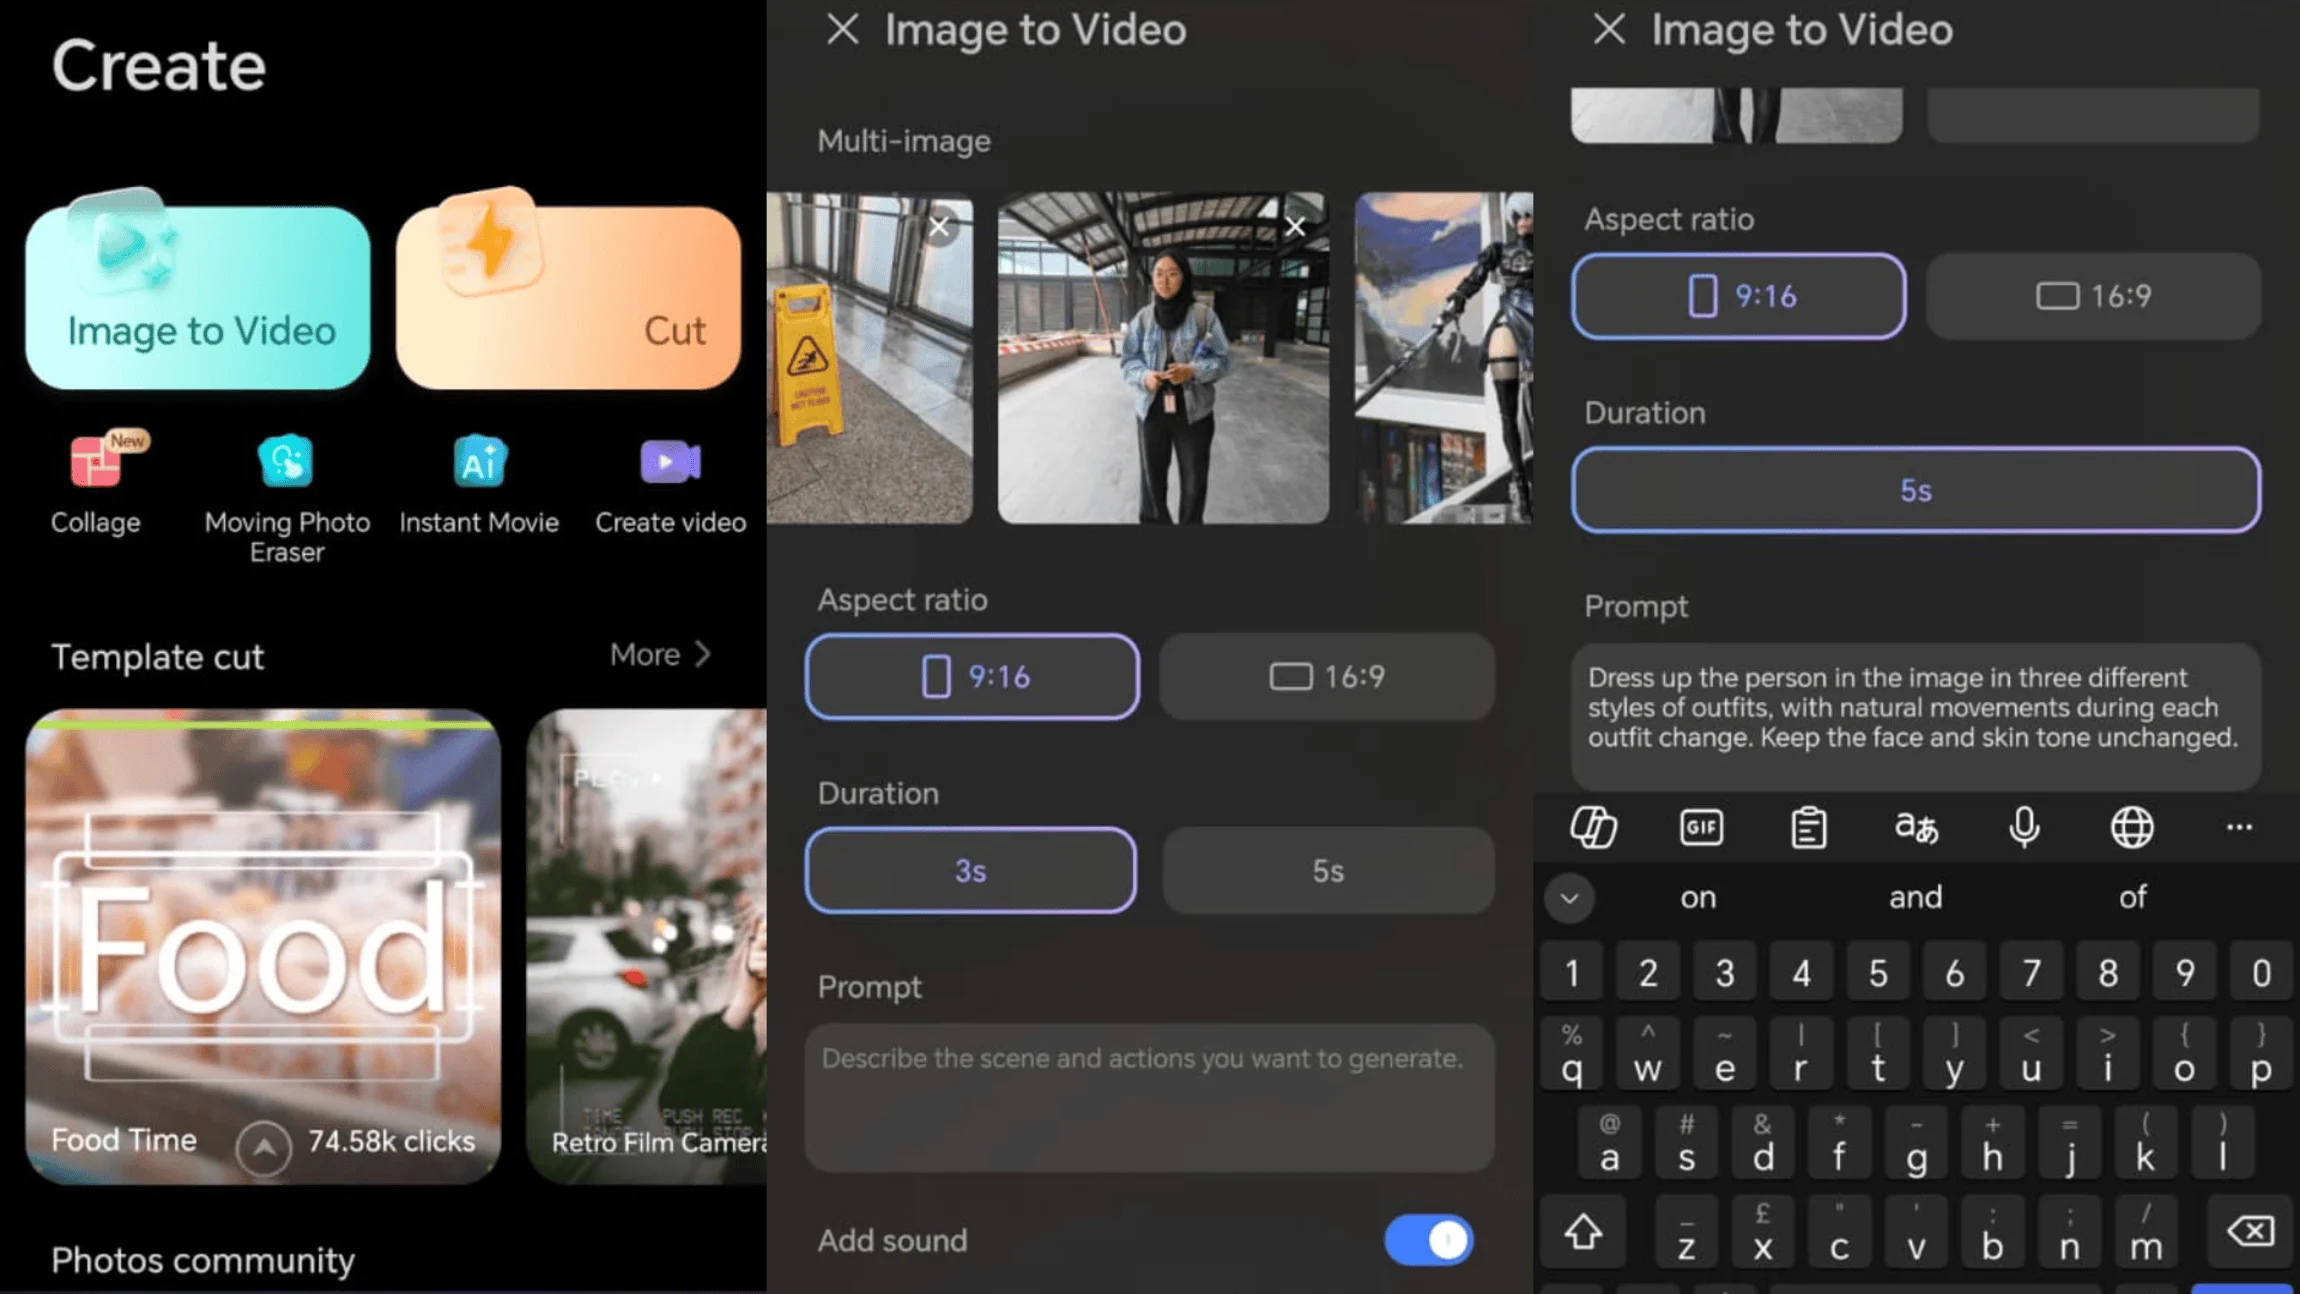Tap the Create video icon
Image resolution: width=2300 pixels, height=1294 pixels.
click(x=670, y=463)
